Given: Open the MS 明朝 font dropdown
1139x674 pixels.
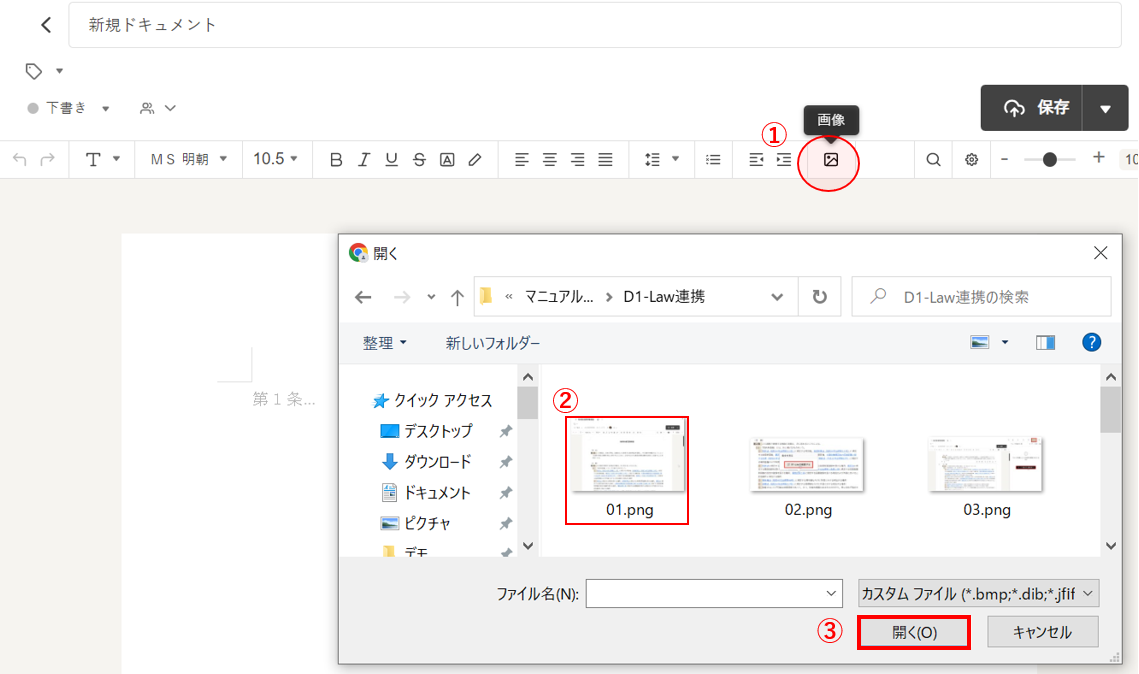Looking at the screenshot, I should 189,159.
